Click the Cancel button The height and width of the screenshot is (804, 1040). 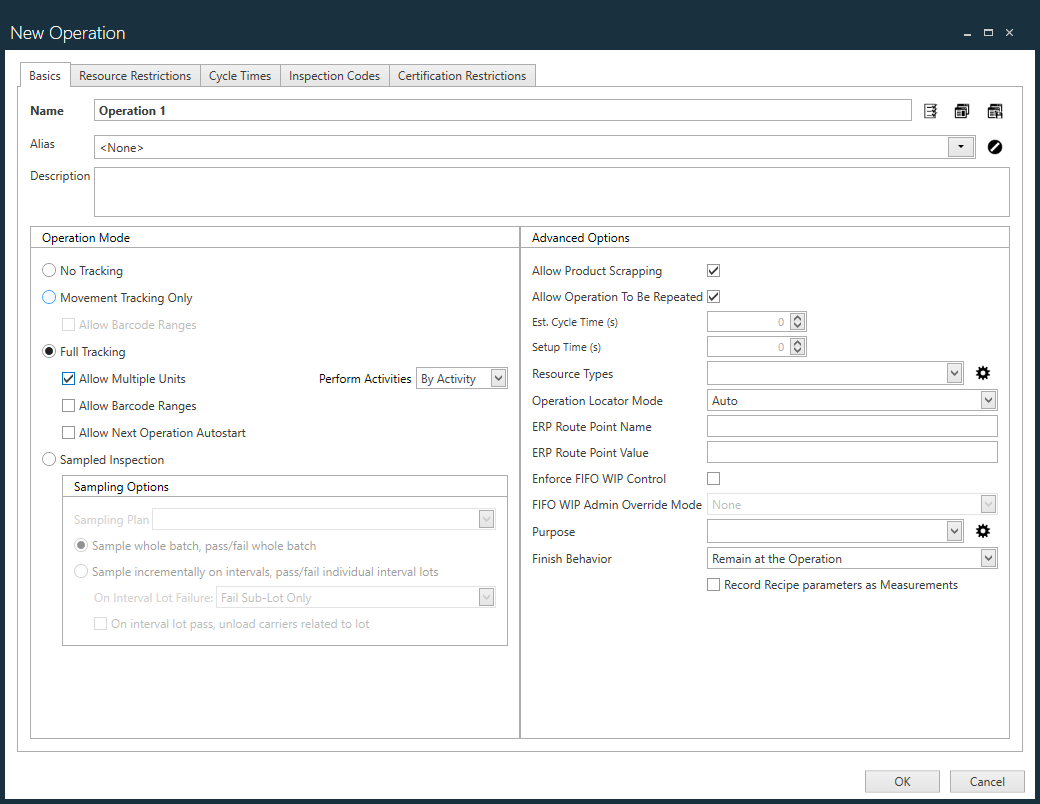[986, 781]
